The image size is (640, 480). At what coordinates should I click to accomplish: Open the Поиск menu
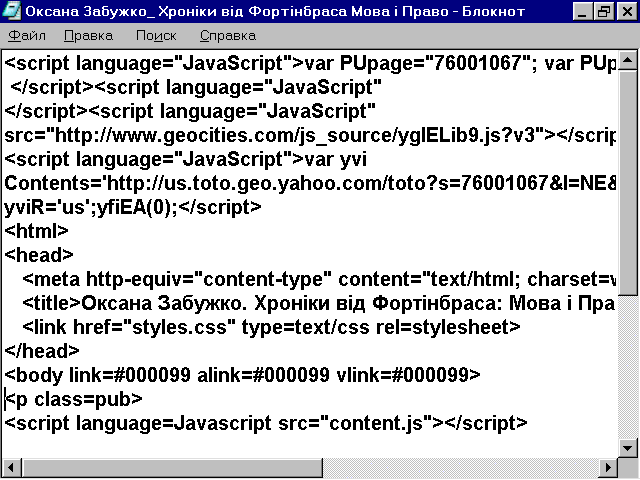pyautogui.click(x=155, y=35)
